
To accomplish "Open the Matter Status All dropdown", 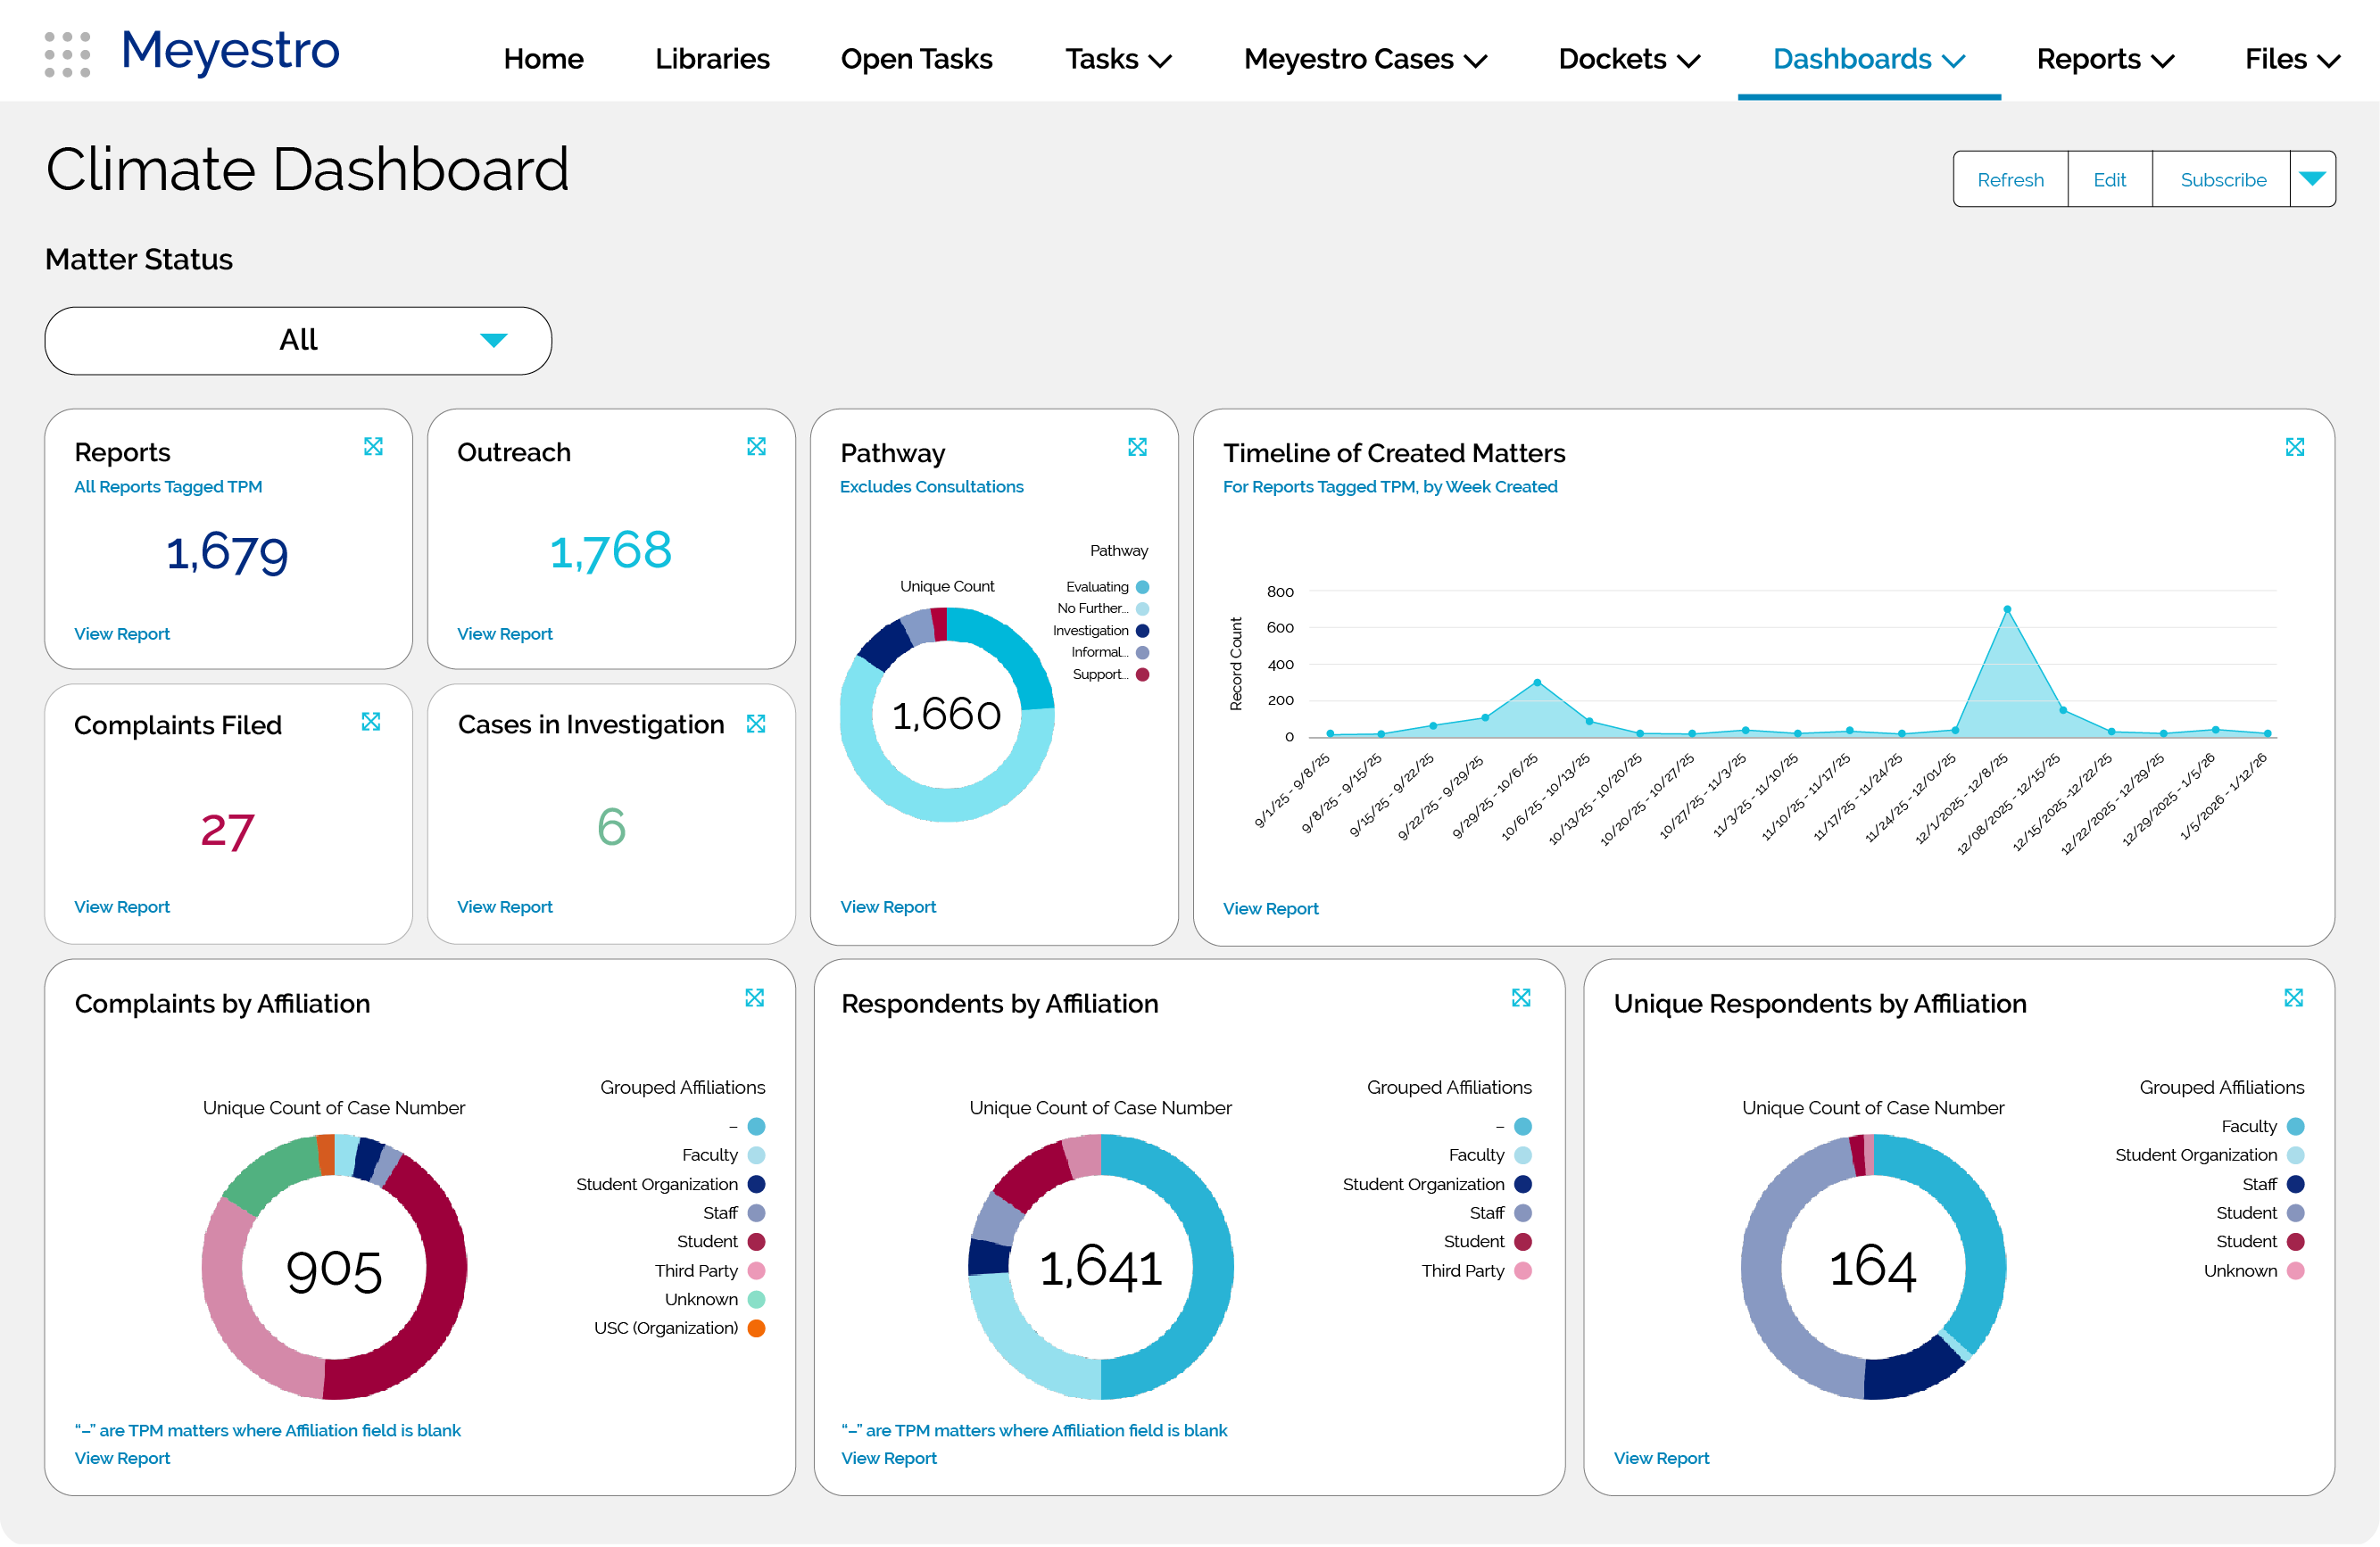I will (298, 341).
